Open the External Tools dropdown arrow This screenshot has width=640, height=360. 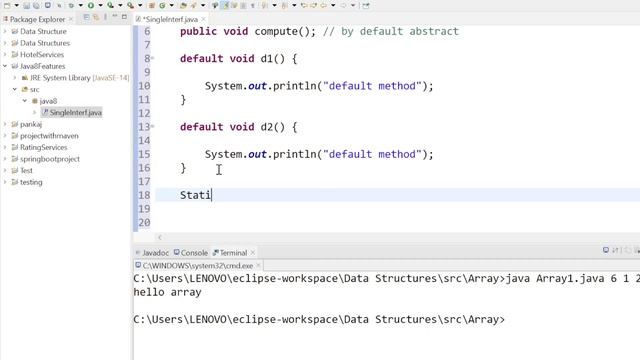[140, 5]
